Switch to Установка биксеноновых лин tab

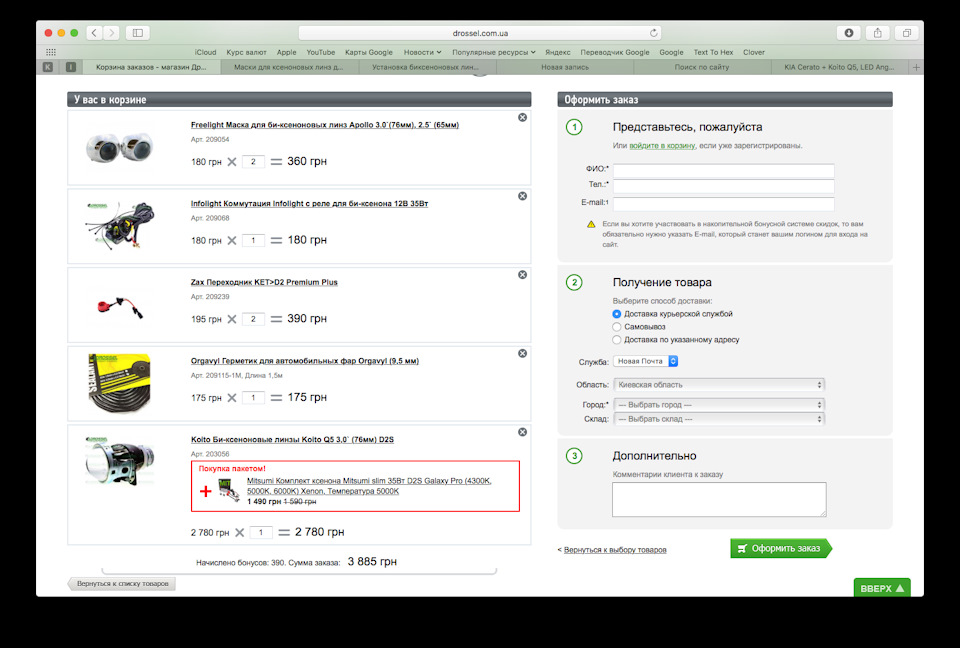[x=427, y=67]
